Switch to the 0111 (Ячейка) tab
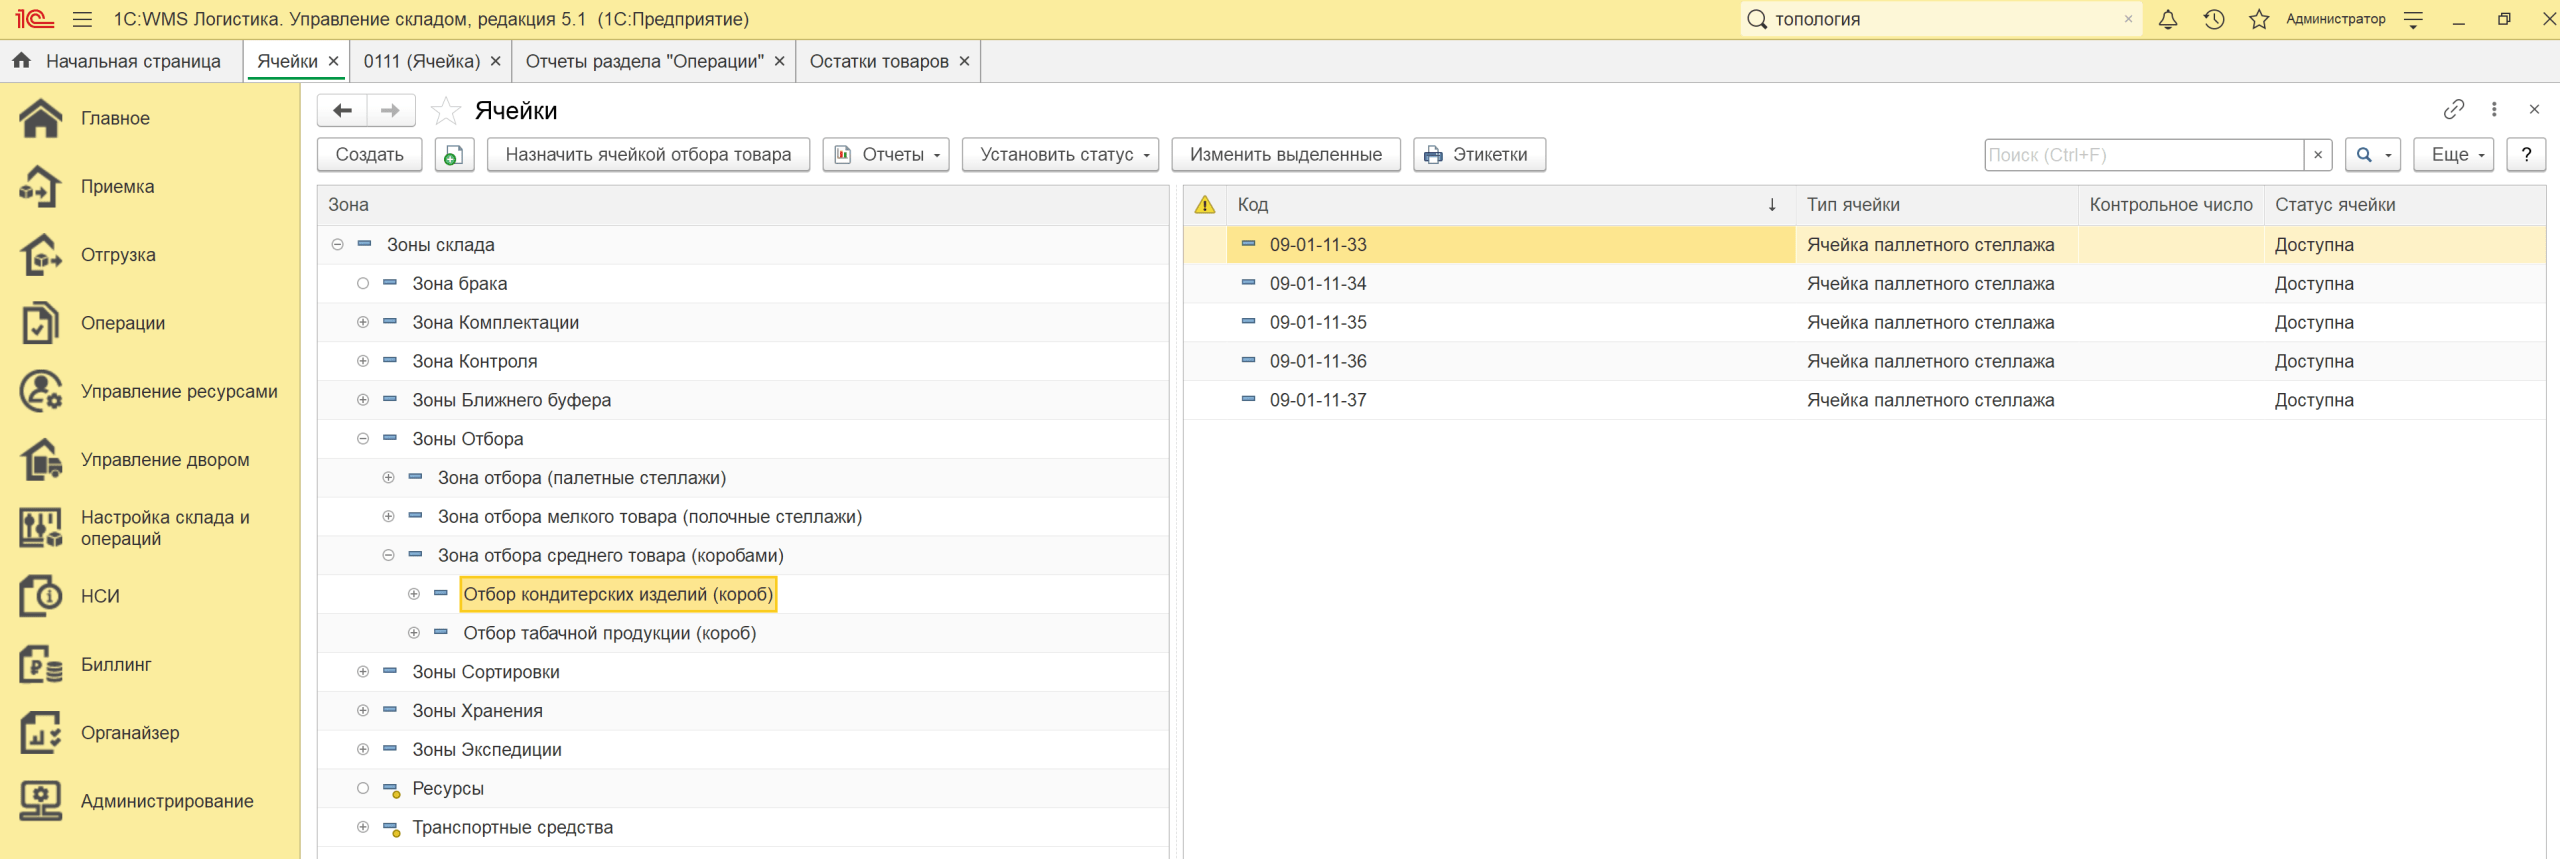This screenshot has width=2560, height=859. tap(421, 61)
